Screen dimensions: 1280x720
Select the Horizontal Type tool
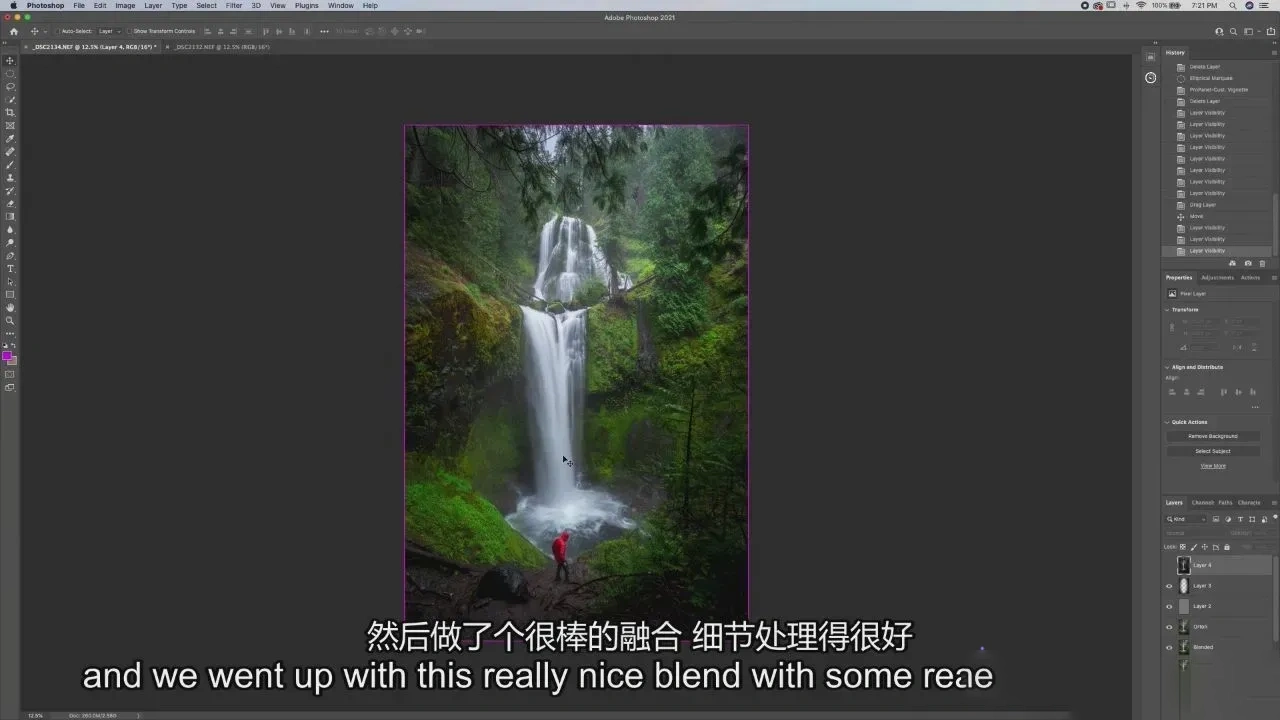[10, 269]
